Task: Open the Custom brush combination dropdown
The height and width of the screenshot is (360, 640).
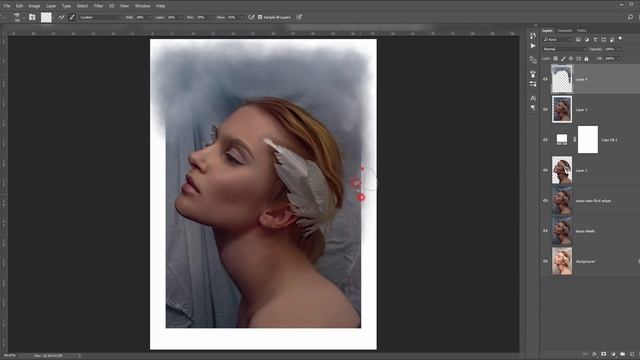Action: point(101,17)
